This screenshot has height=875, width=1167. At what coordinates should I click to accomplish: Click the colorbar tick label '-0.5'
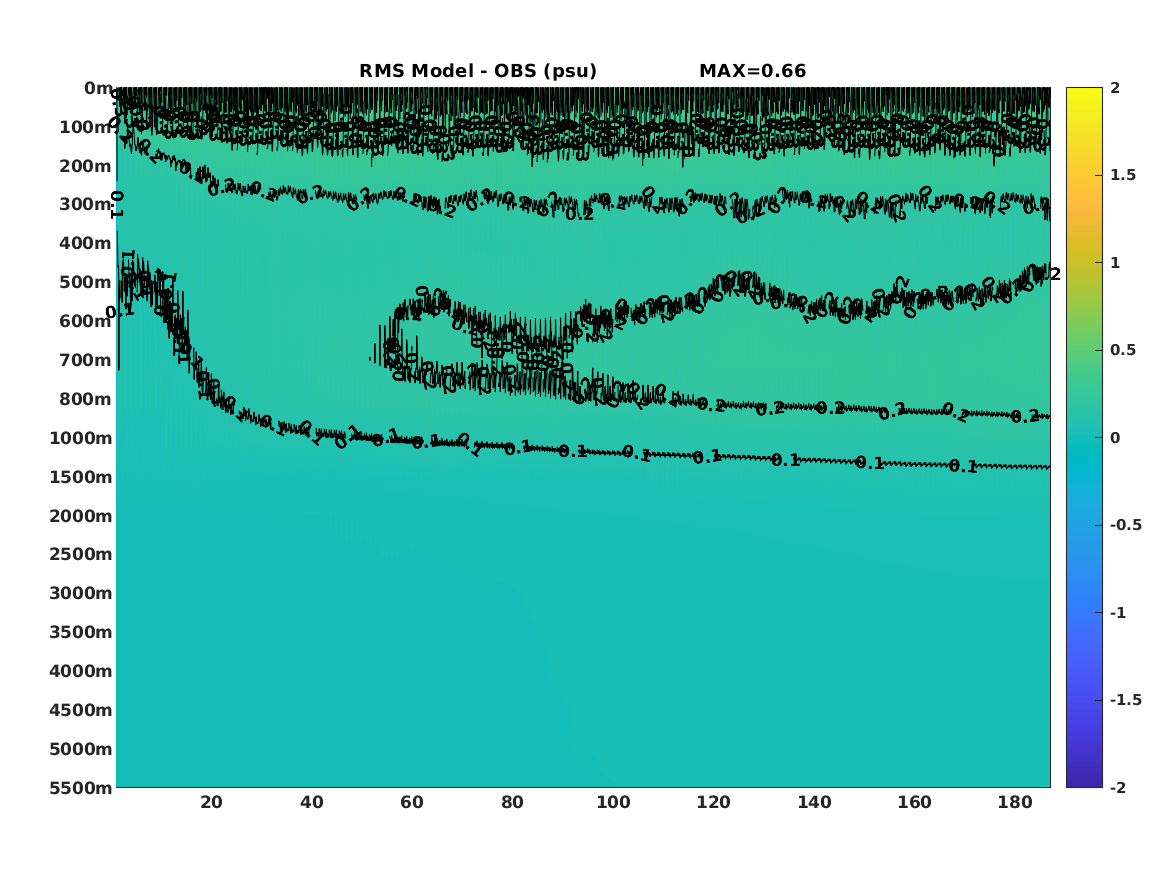coord(1126,525)
